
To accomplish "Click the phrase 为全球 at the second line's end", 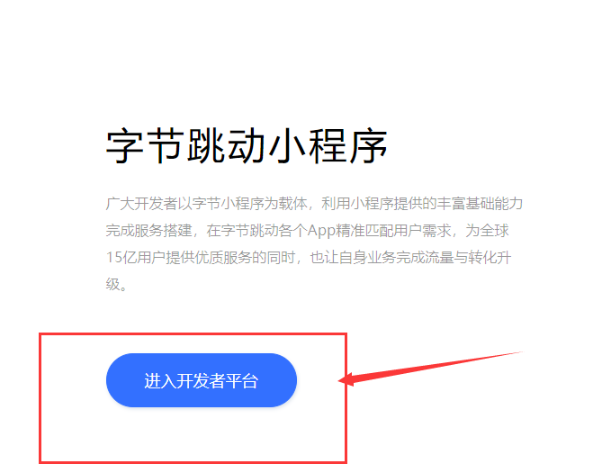I will [487, 231].
